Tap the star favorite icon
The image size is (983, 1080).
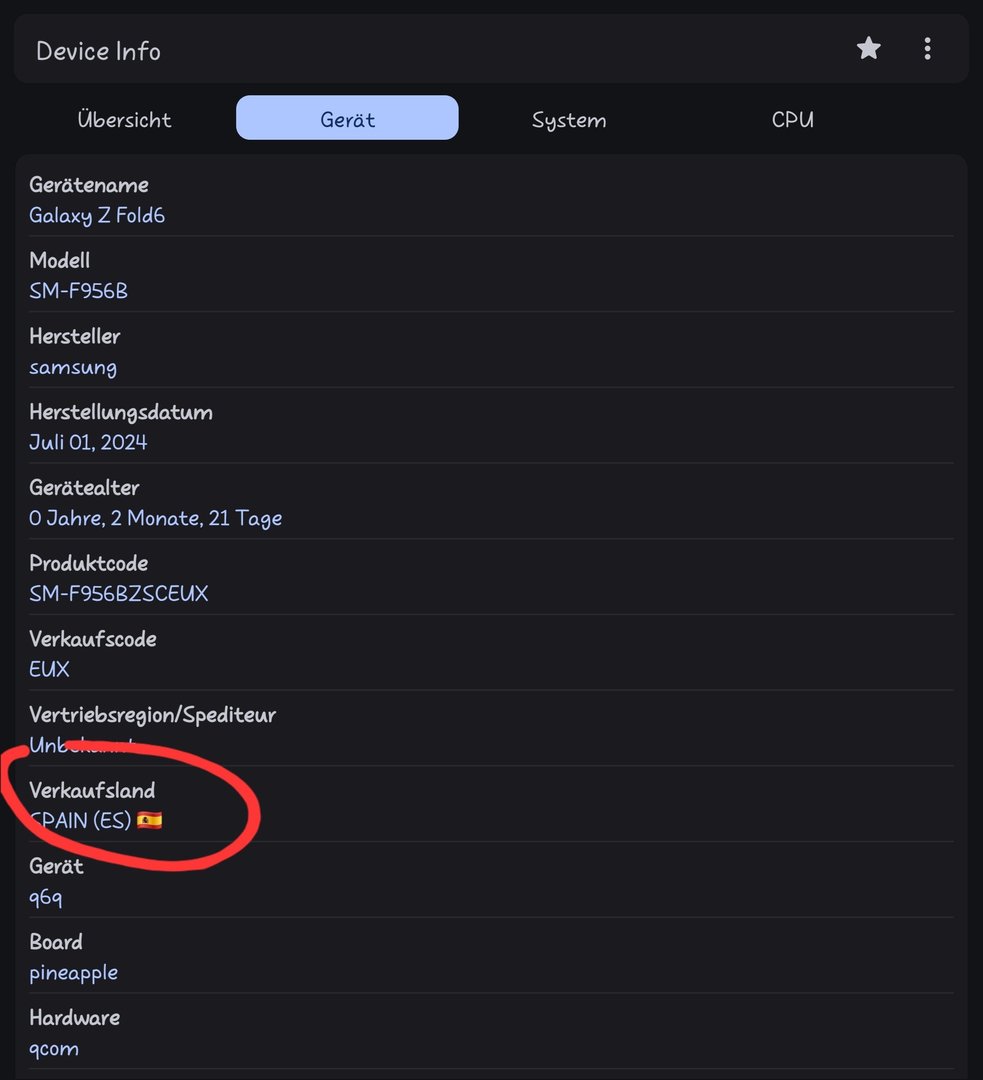[869, 48]
